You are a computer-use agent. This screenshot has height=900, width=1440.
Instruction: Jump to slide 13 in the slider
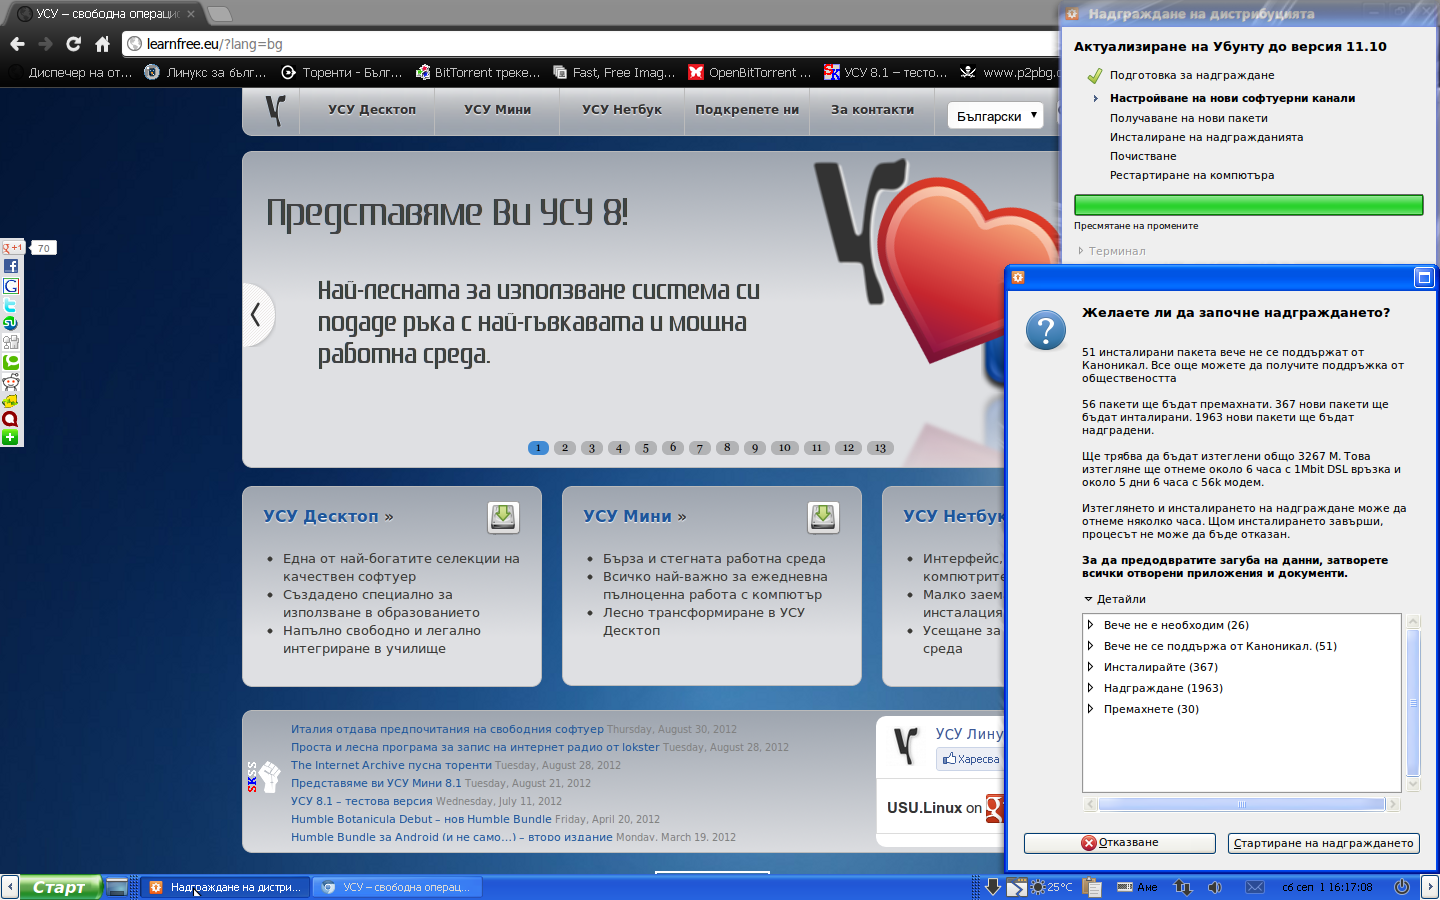(880, 448)
